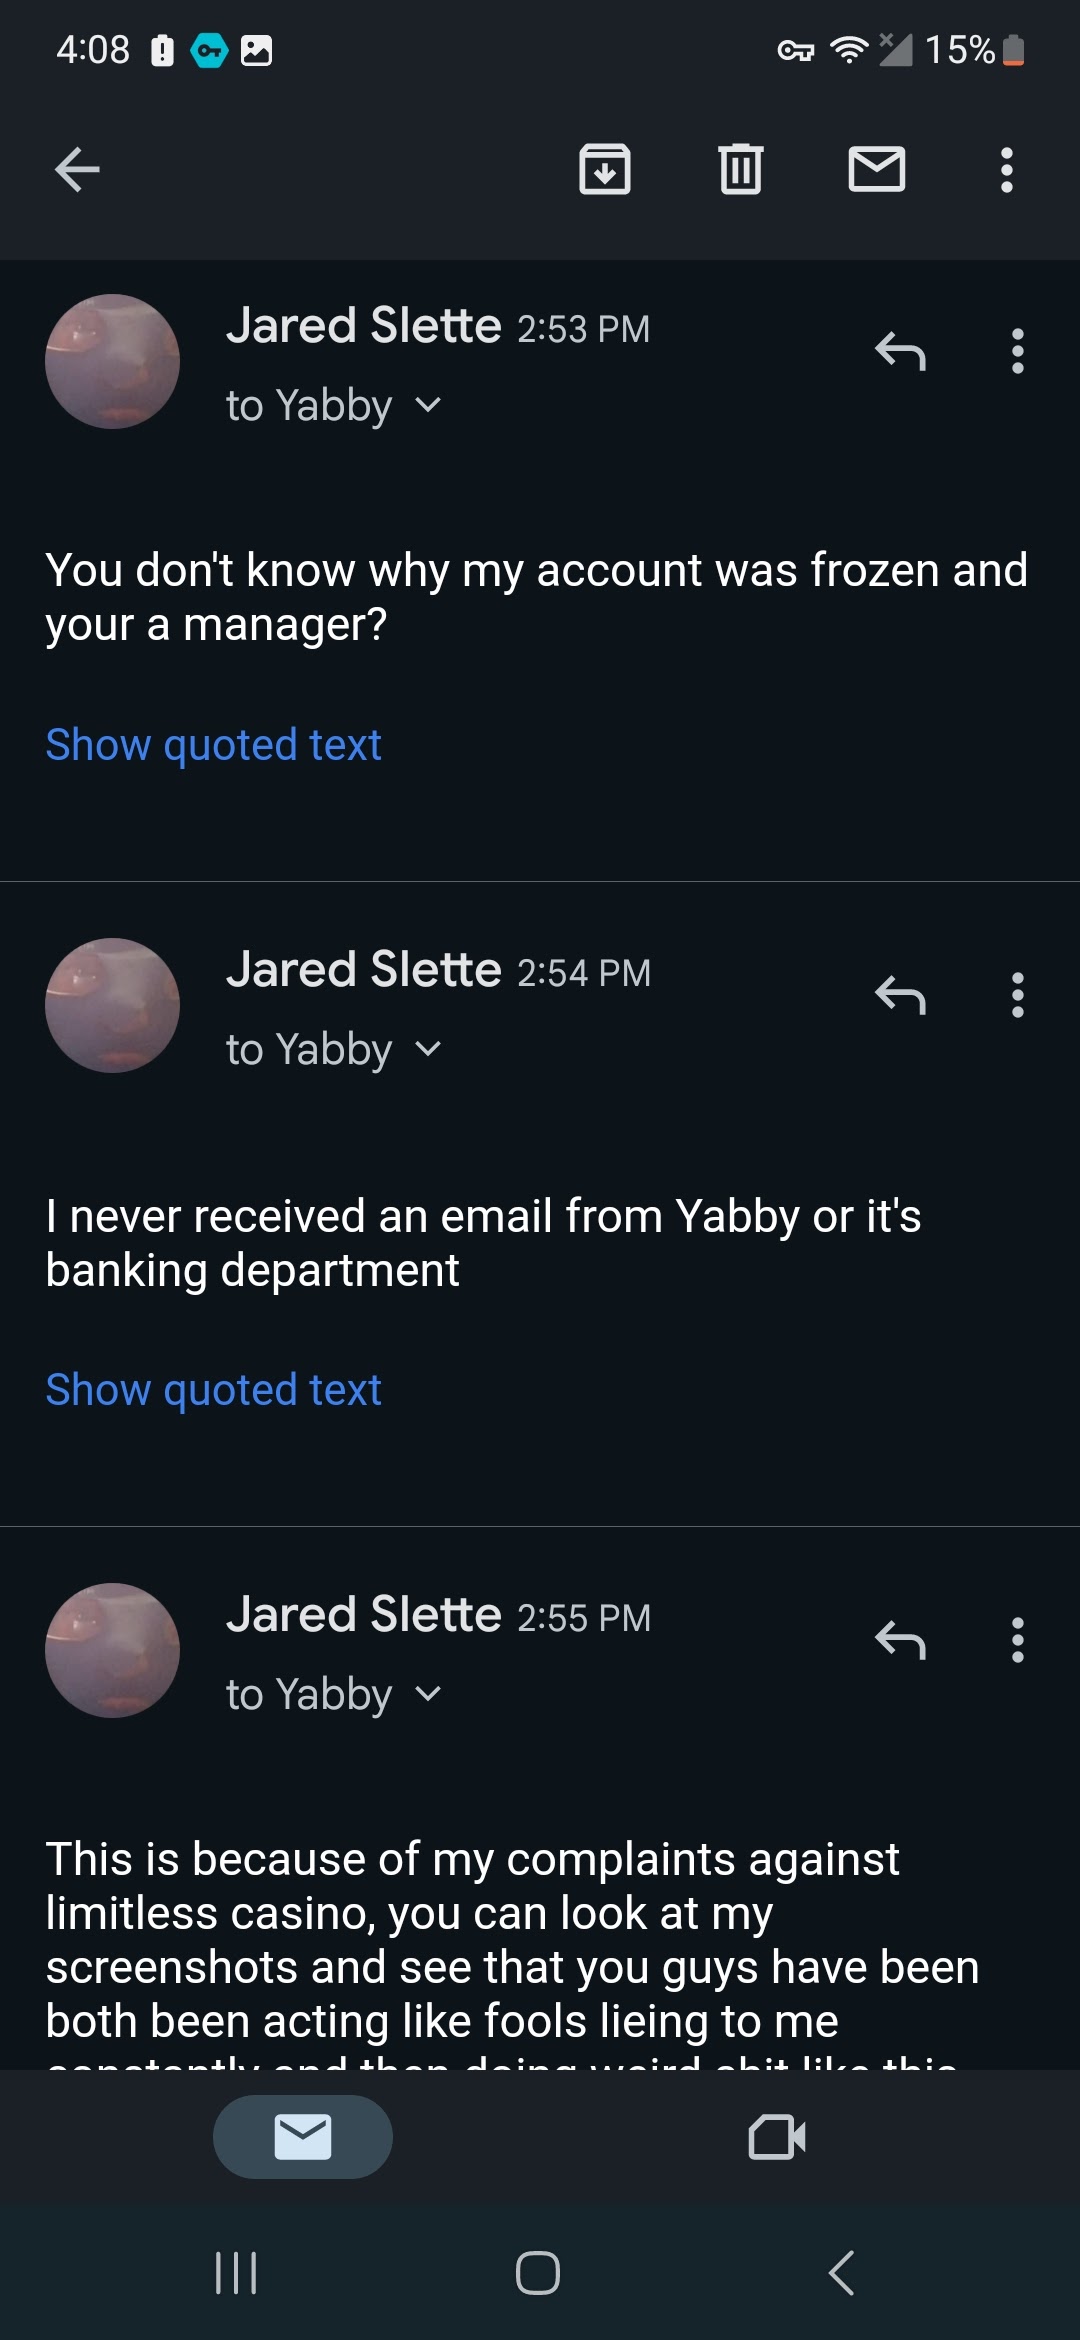This screenshot has width=1080, height=2340.
Task: Switch to the Meet video tab
Action: [777, 2137]
